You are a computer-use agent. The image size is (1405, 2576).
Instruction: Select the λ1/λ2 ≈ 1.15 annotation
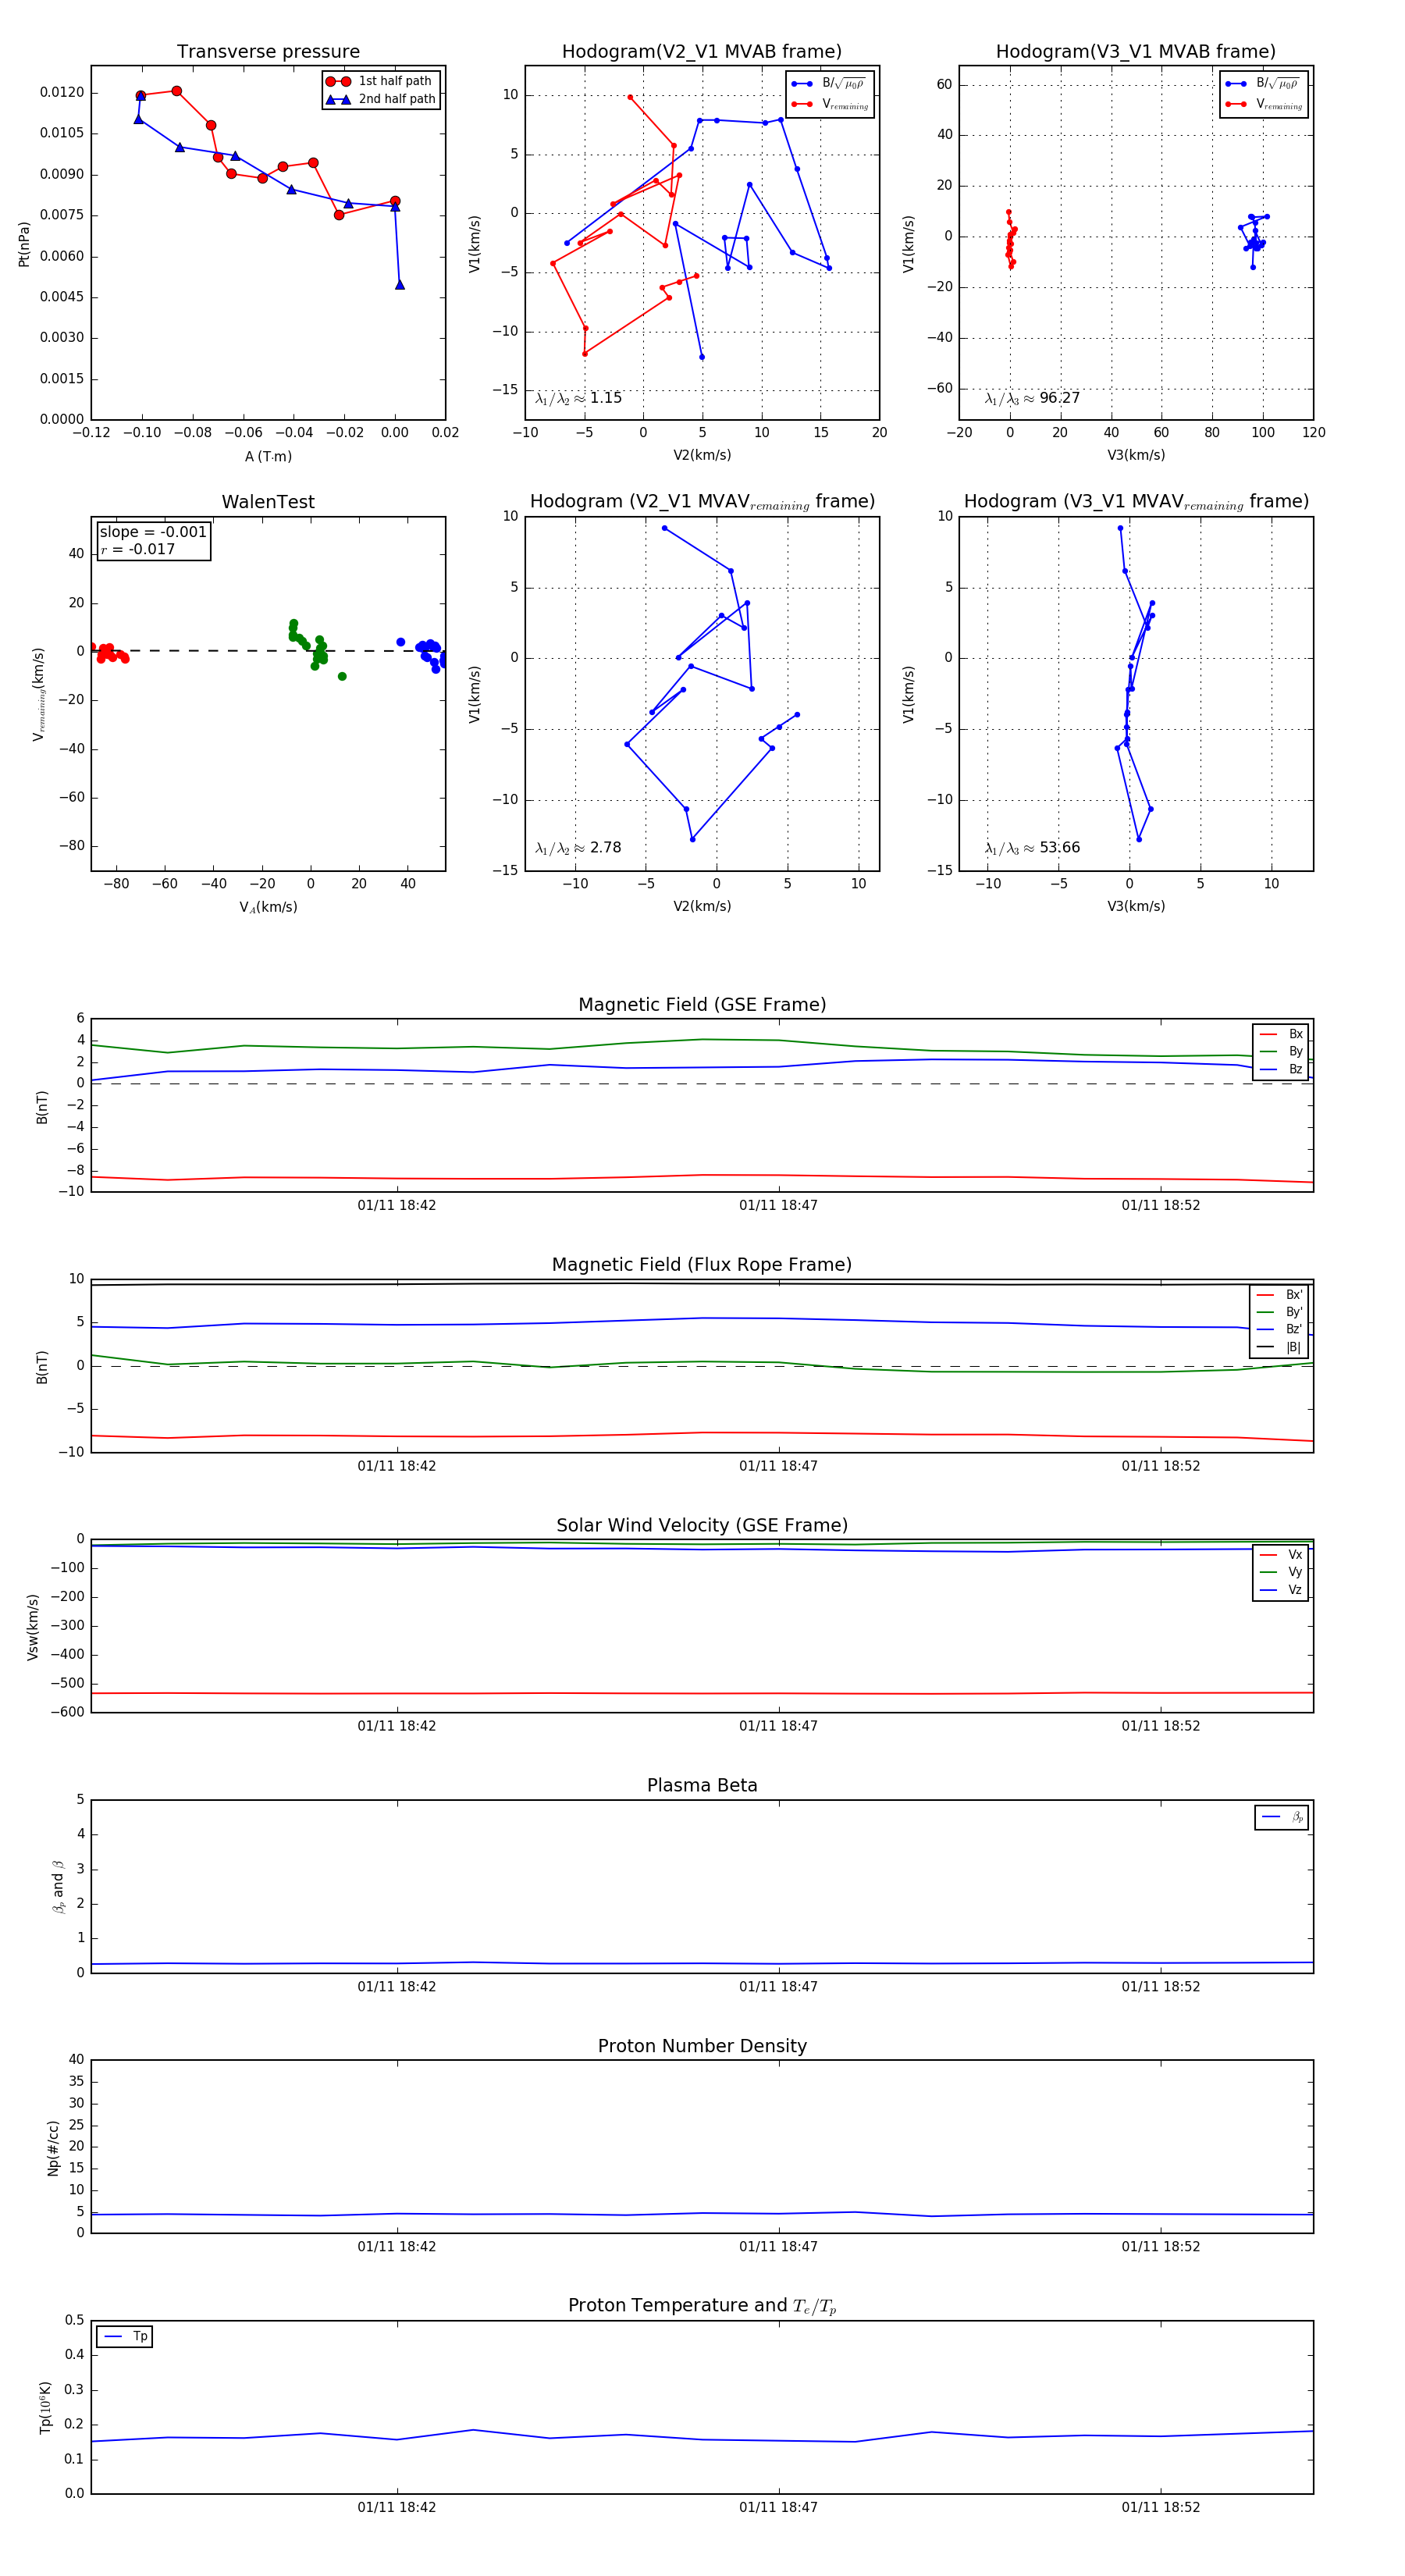point(578,398)
